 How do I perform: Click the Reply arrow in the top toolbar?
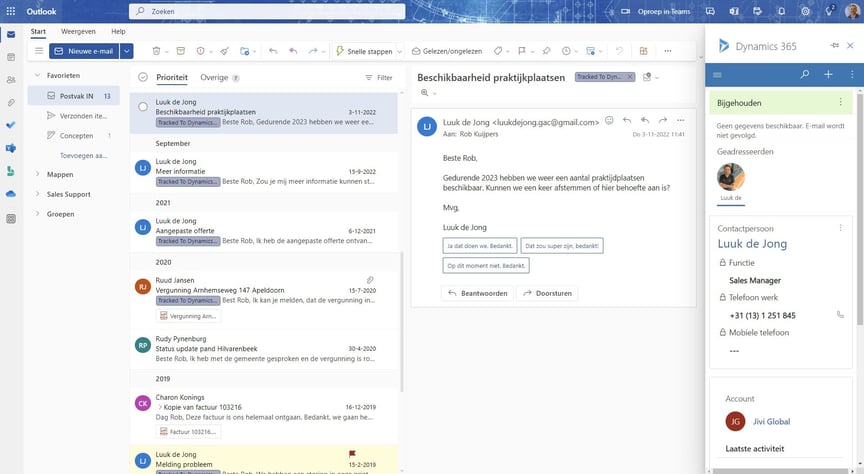pos(273,51)
